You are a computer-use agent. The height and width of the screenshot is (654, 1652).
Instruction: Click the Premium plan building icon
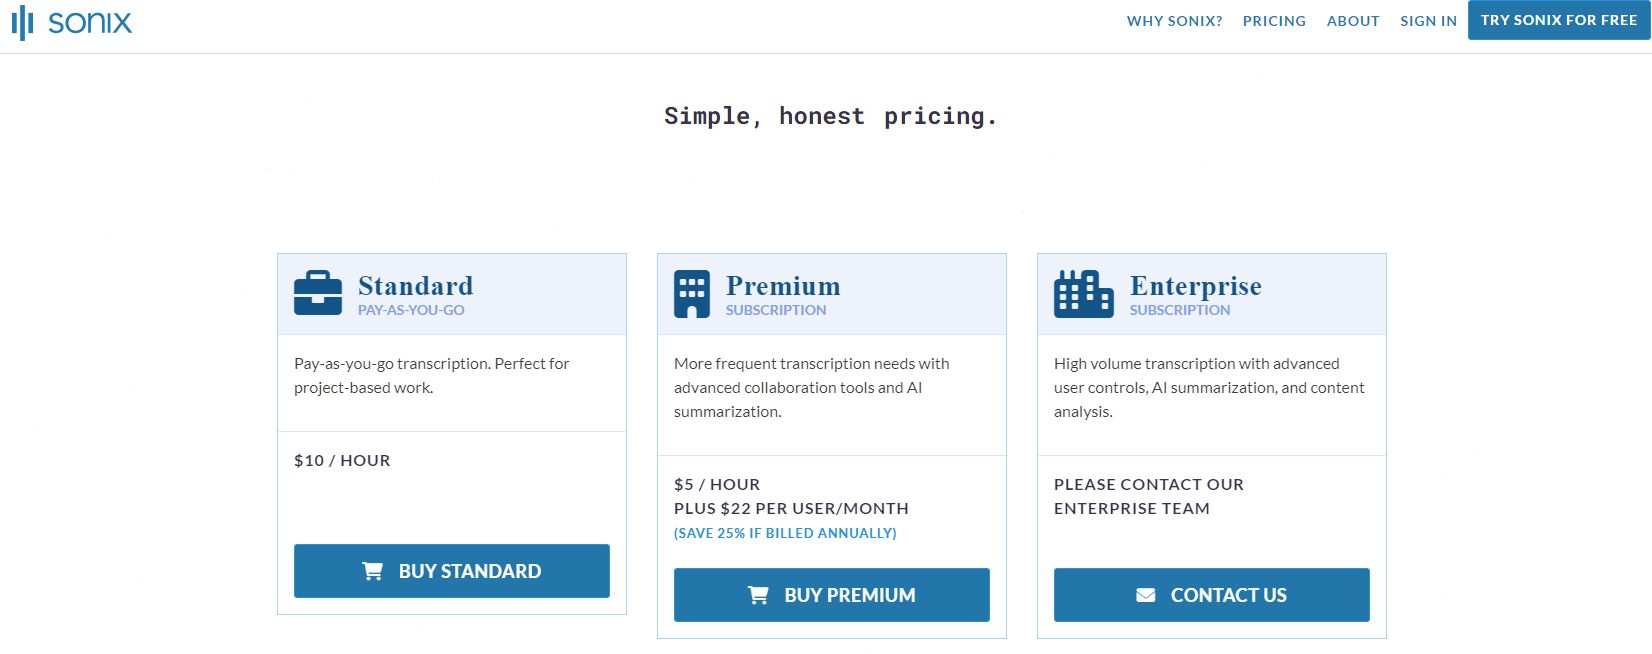click(x=692, y=294)
